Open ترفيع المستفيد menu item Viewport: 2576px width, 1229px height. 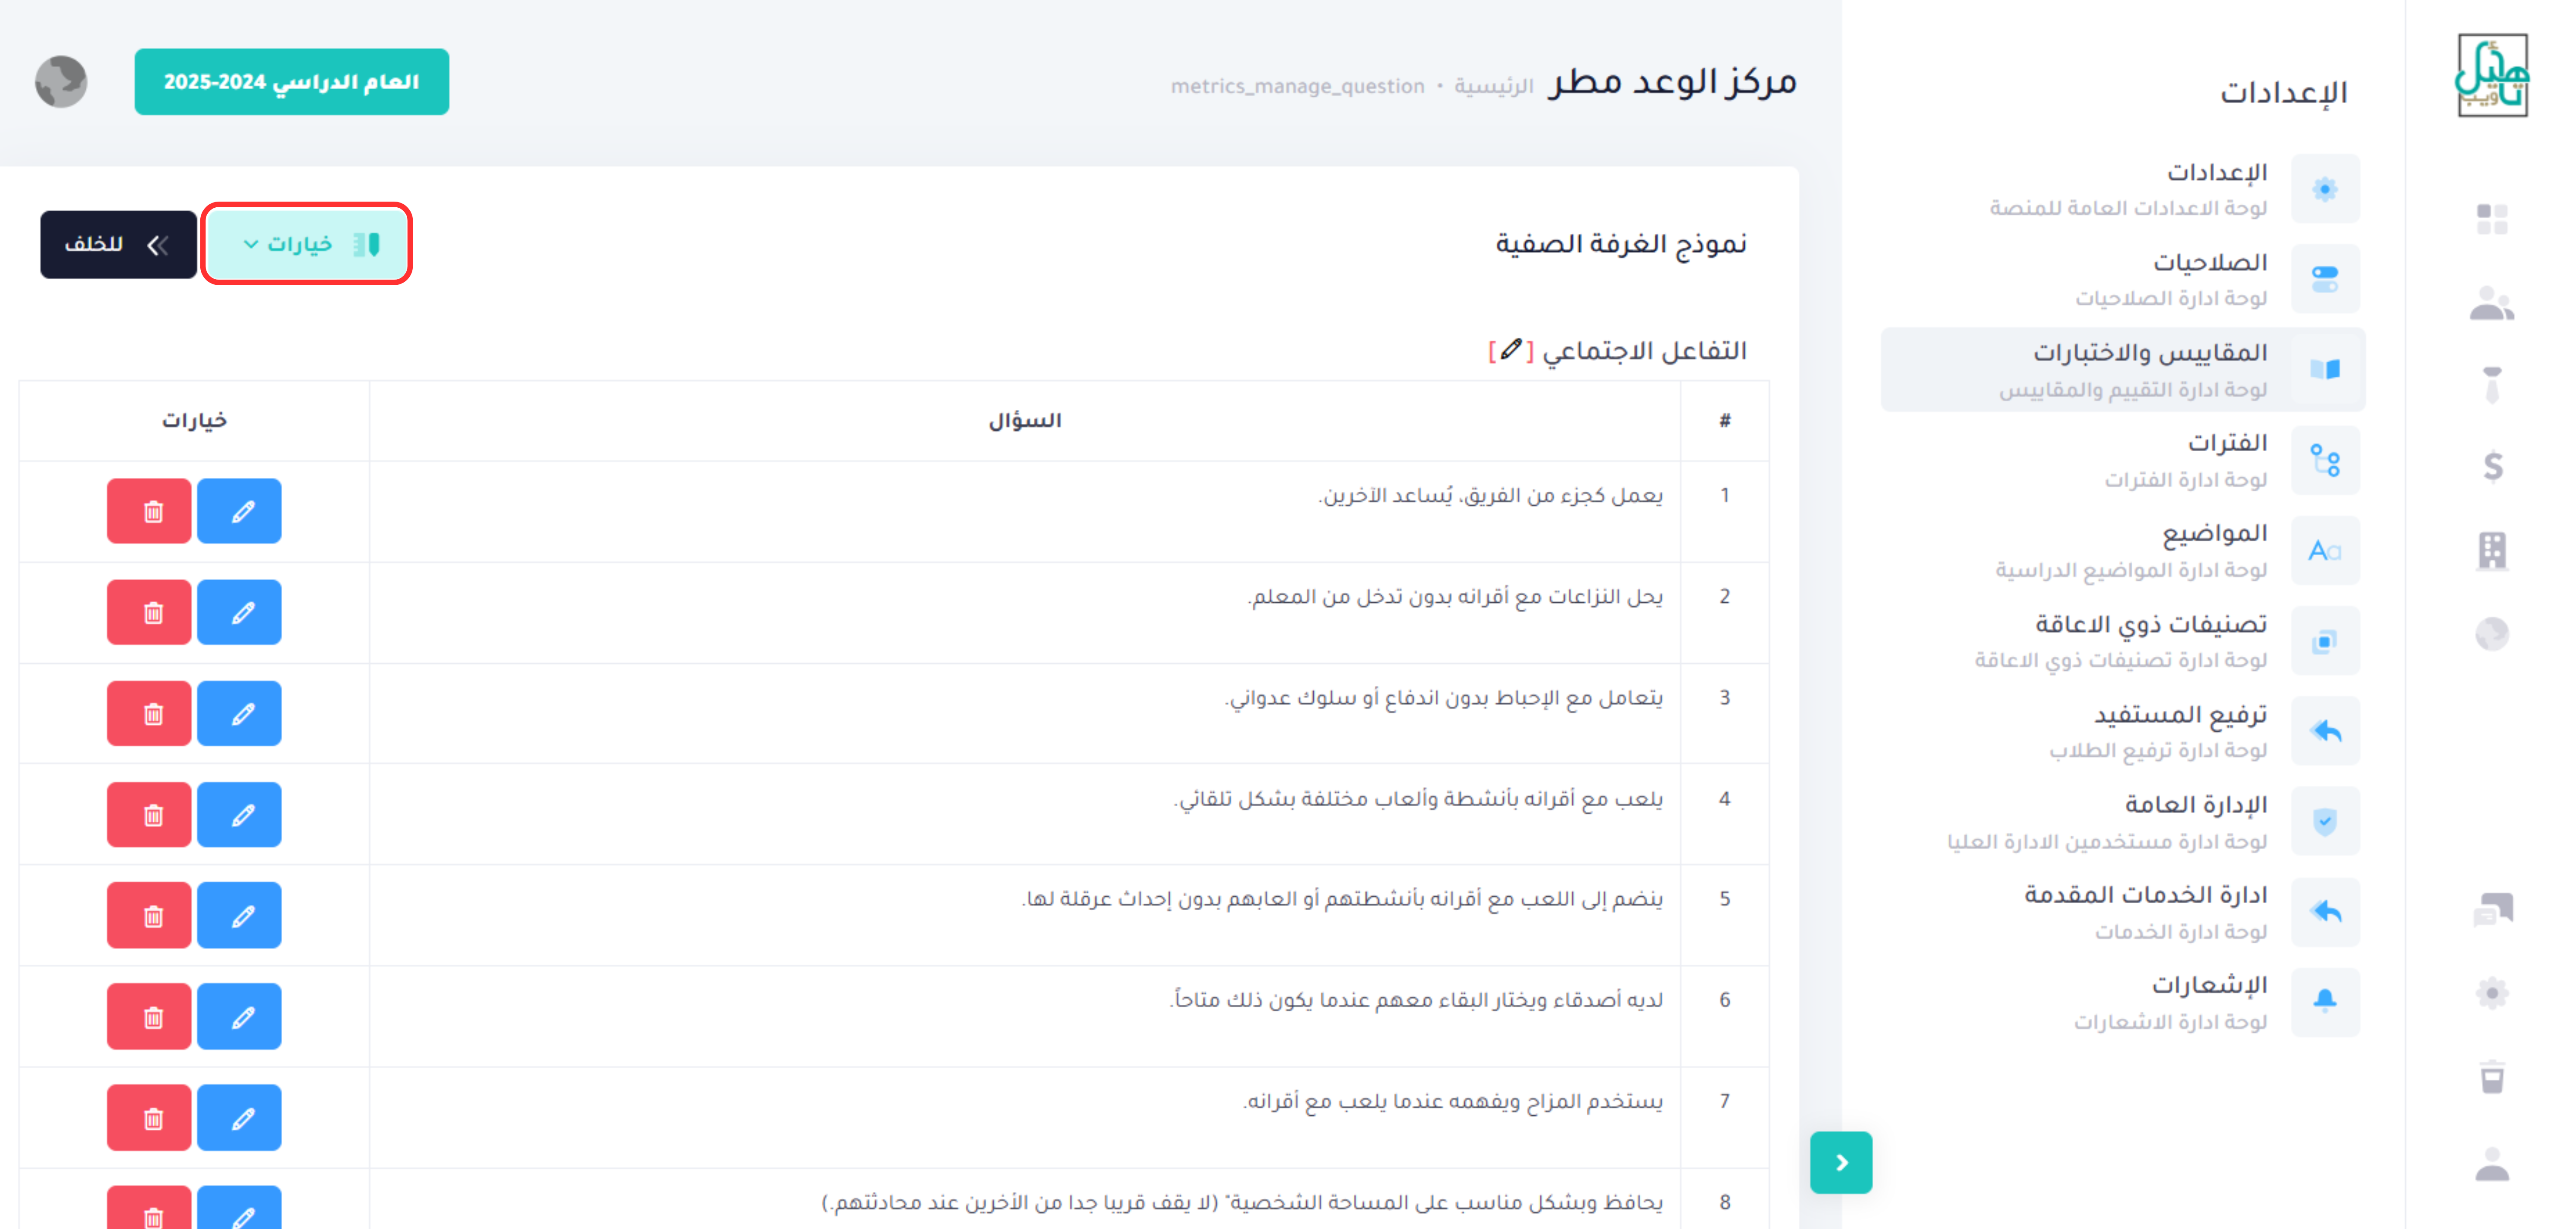(x=2123, y=731)
